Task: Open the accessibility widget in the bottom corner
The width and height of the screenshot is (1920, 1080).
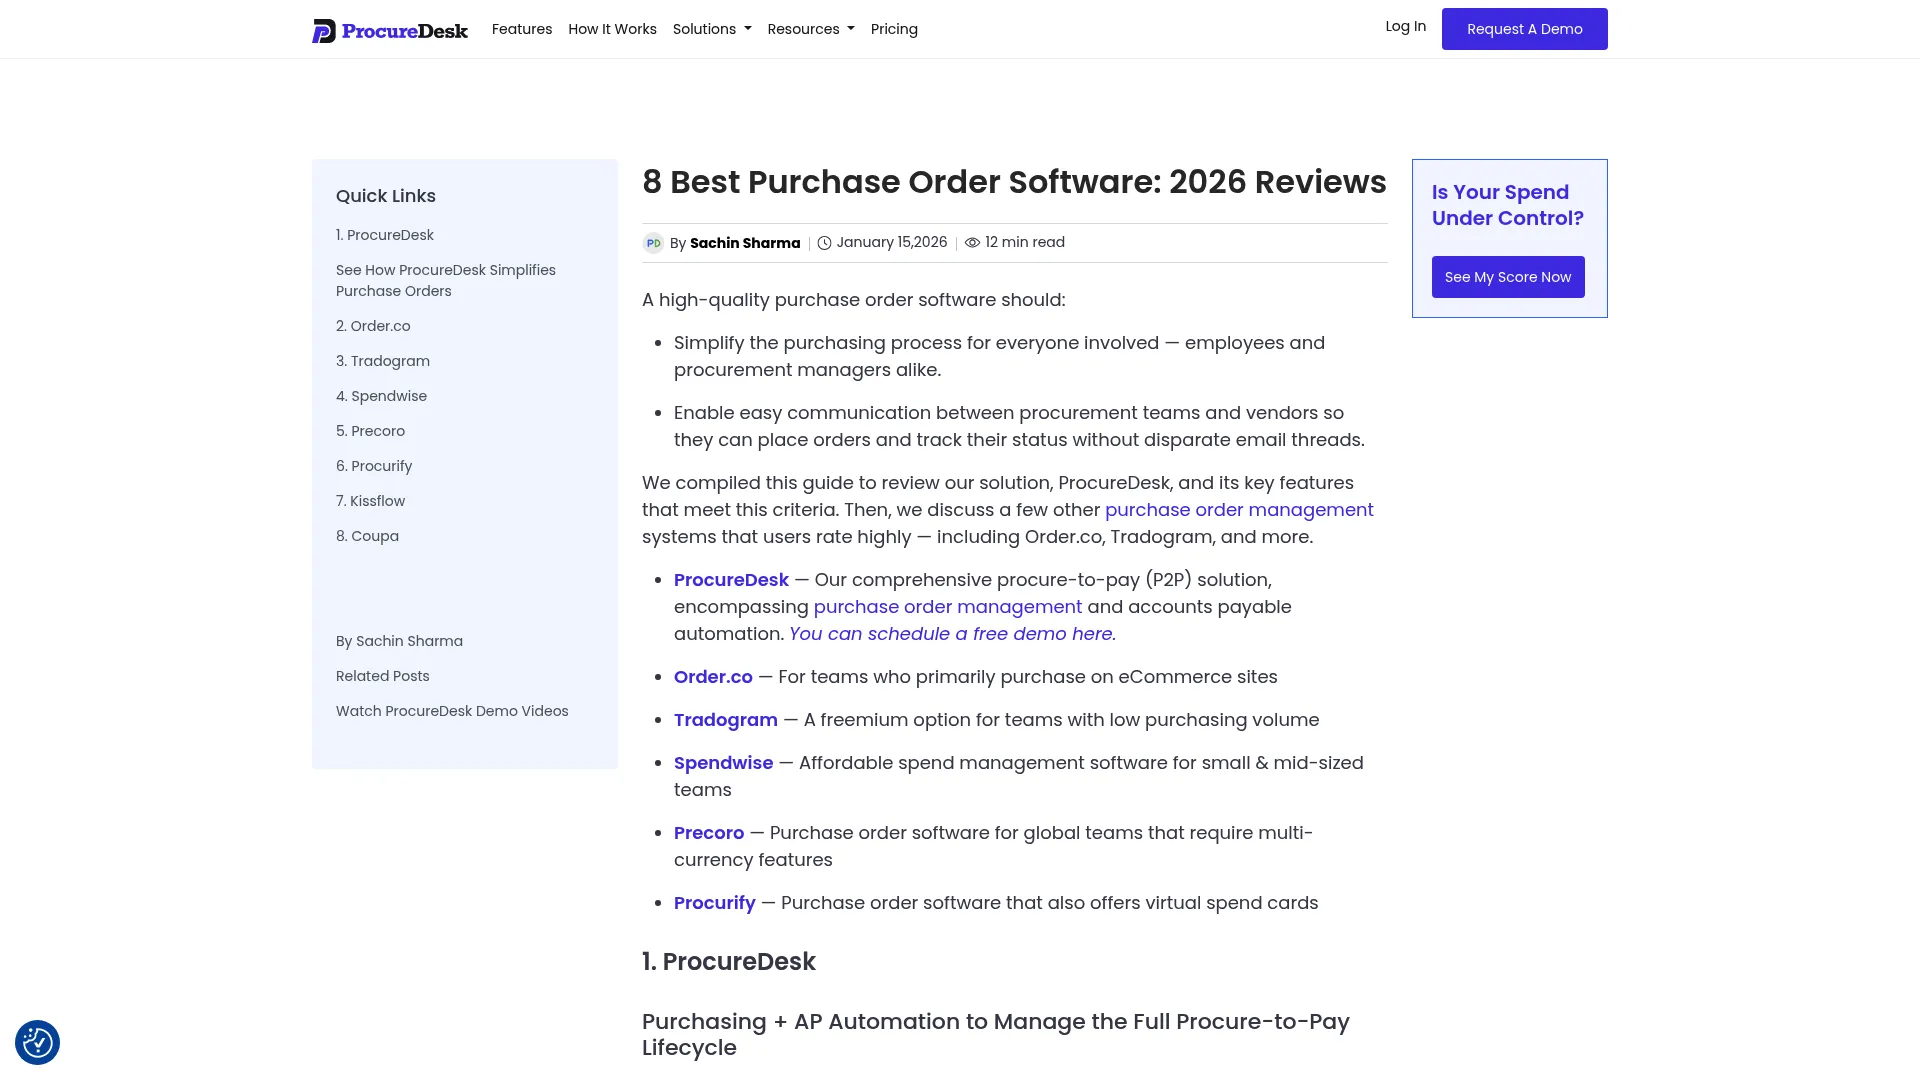Action: (37, 1042)
